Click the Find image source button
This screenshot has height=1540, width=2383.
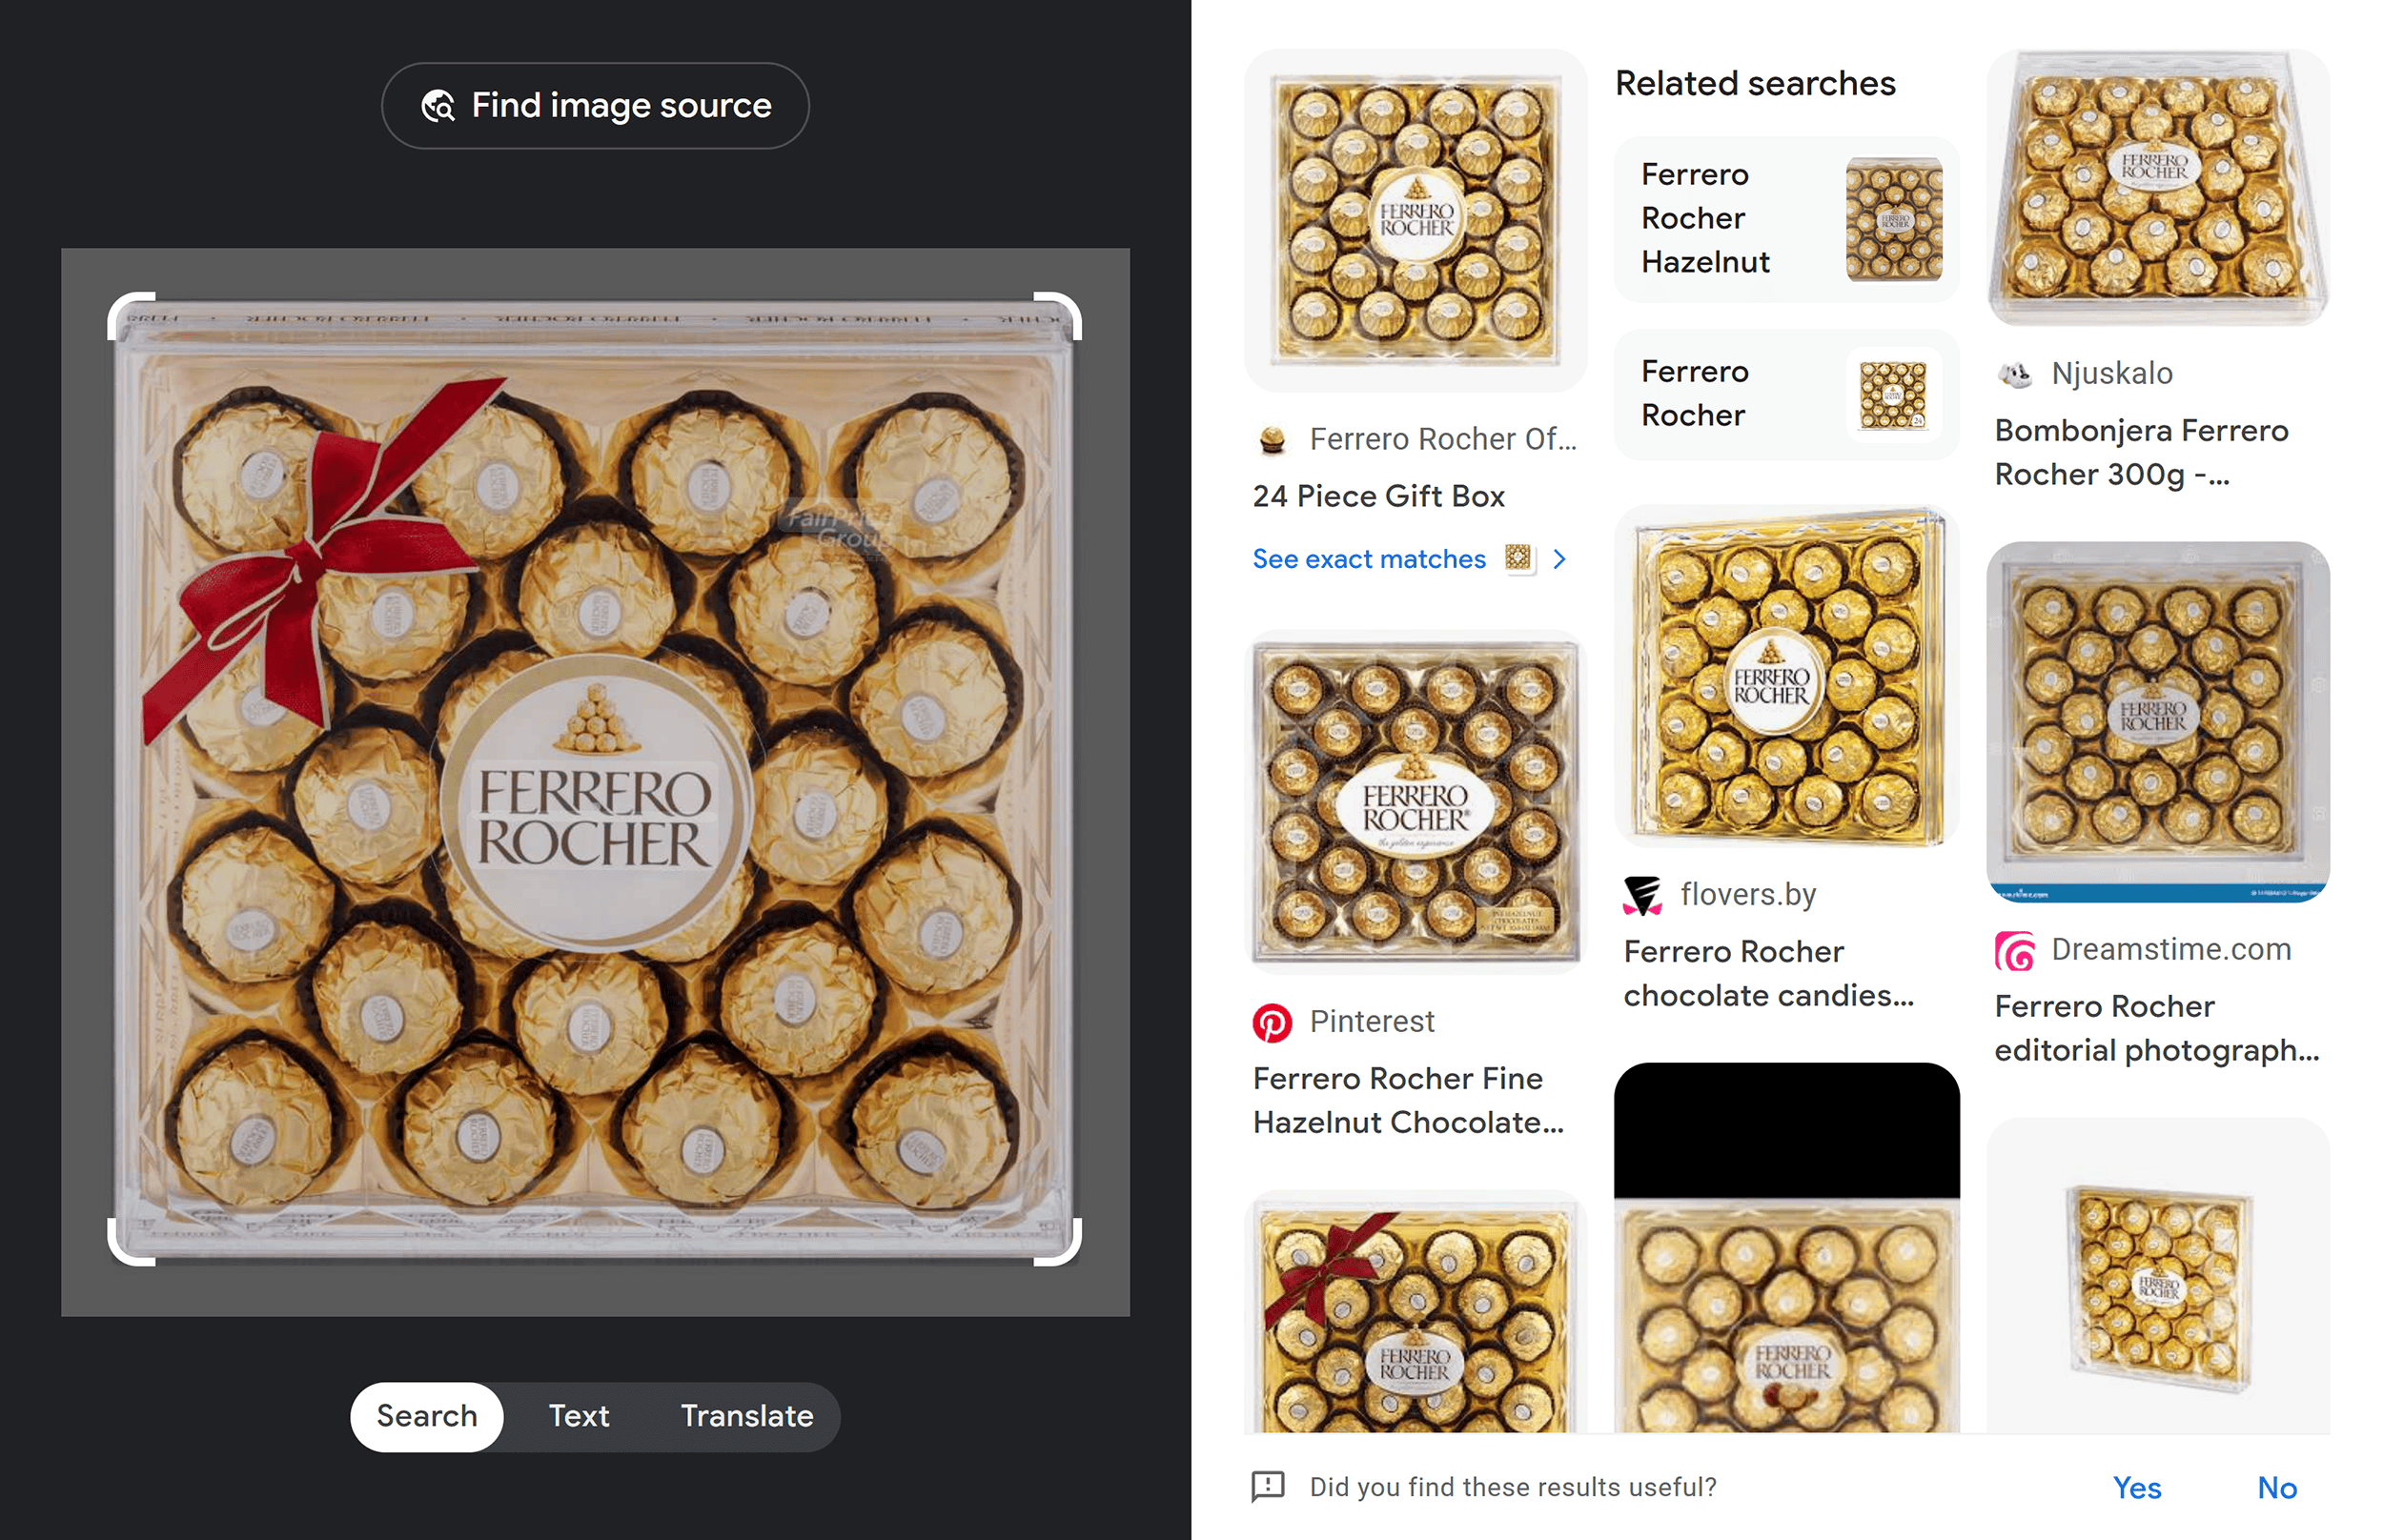pos(596,106)
